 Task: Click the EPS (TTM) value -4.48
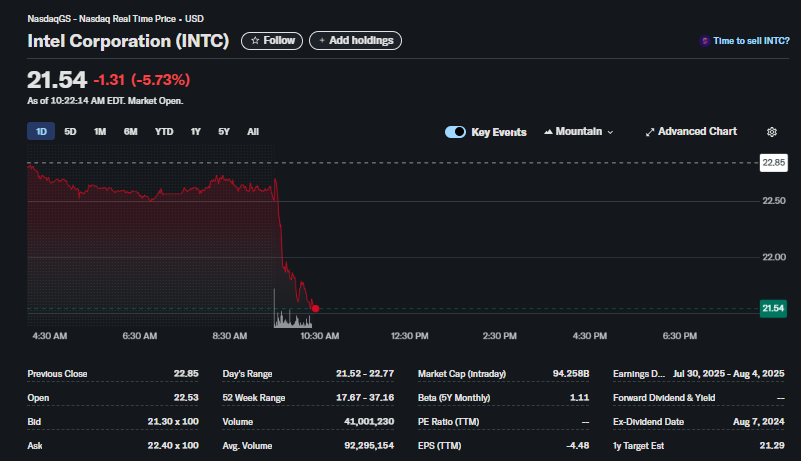coord(578,446)
